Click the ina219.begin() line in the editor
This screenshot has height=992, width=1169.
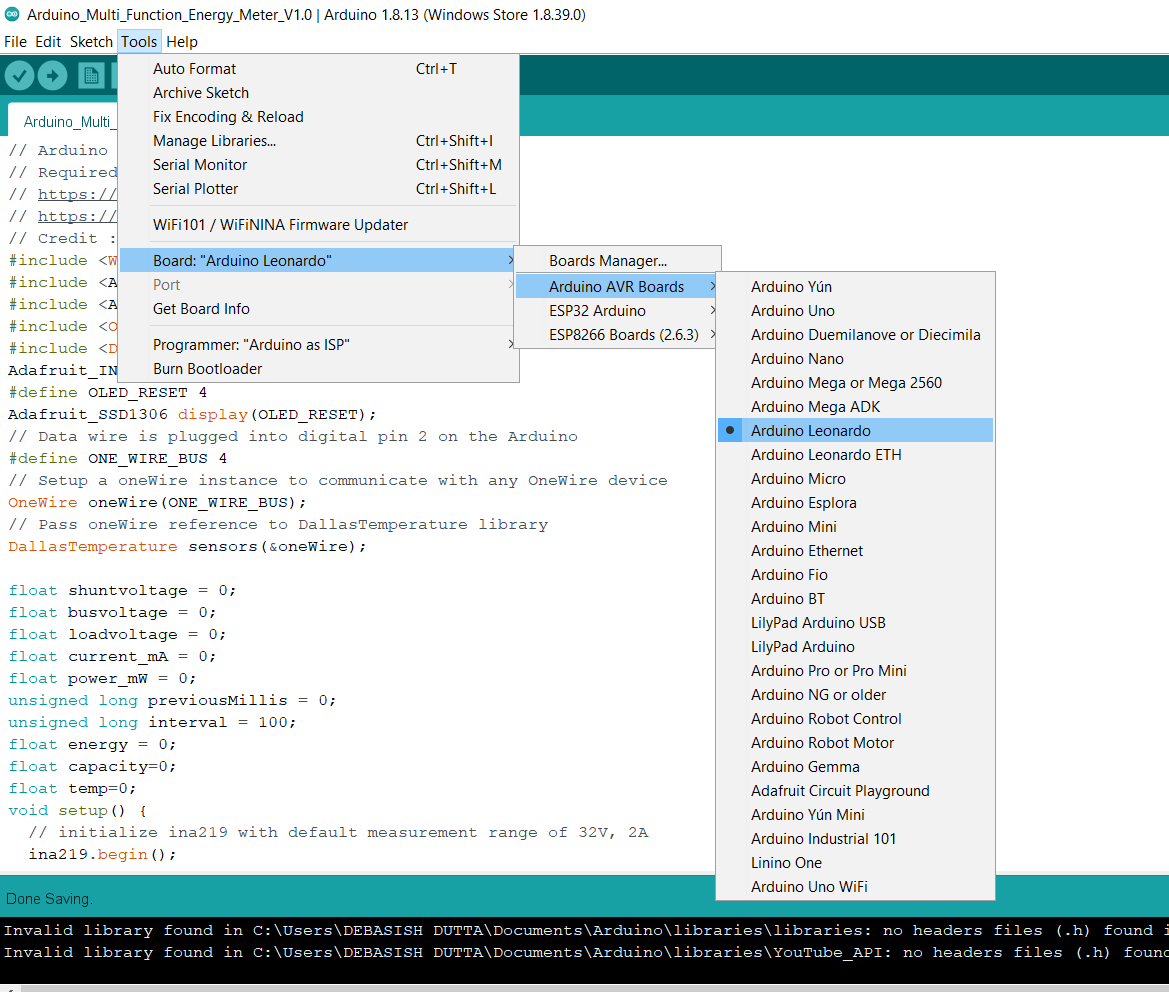click(x=102, y=855)
